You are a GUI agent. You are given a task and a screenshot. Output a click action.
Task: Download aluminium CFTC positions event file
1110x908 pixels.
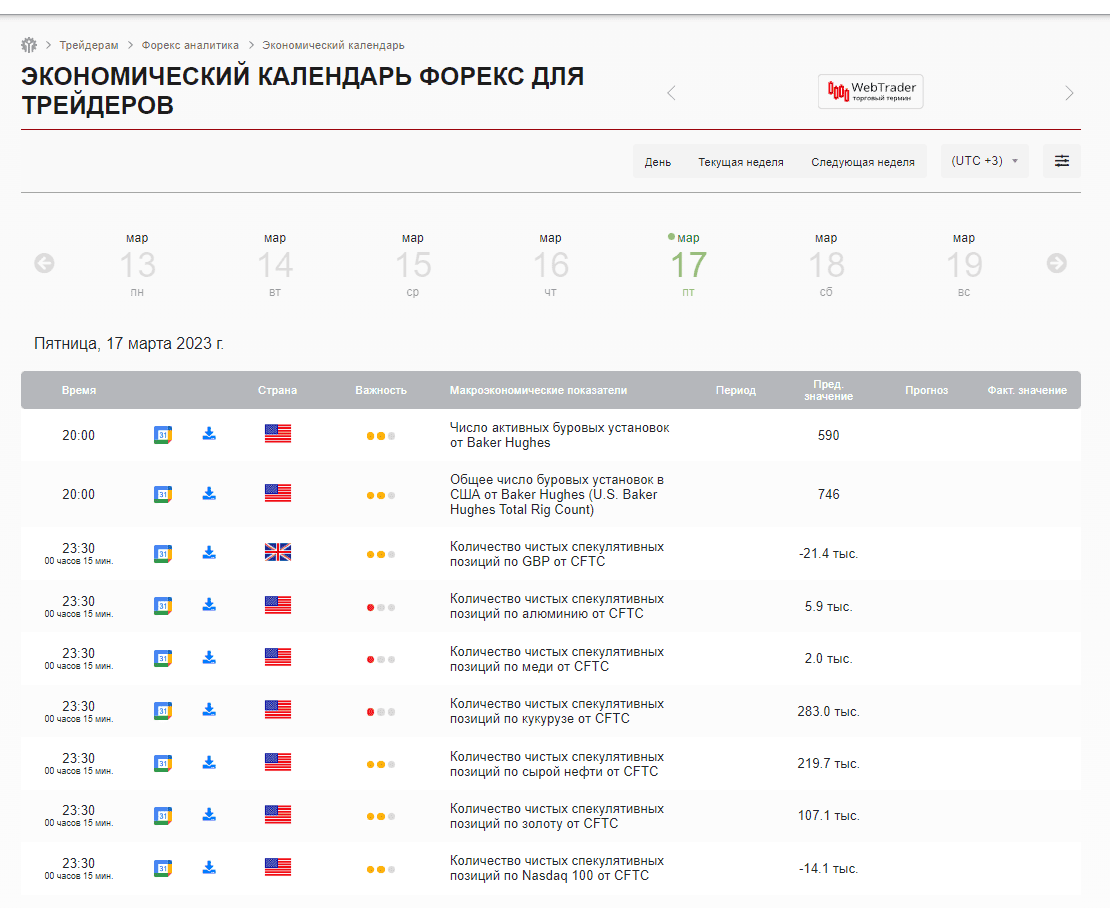click(x=209, y=604)
